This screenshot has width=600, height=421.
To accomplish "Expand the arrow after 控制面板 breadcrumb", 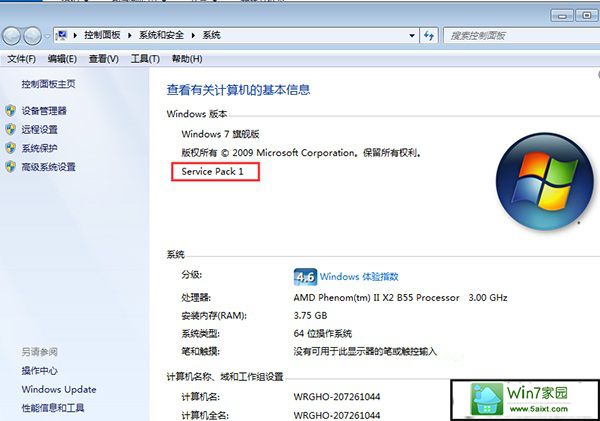I will coord(130,36).
